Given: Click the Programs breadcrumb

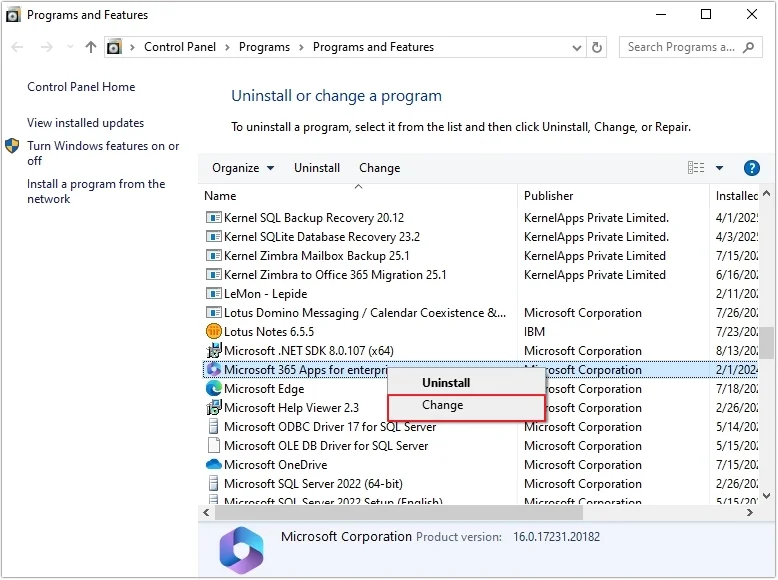Looking at the screenshot, I should [x=264, y=47].
